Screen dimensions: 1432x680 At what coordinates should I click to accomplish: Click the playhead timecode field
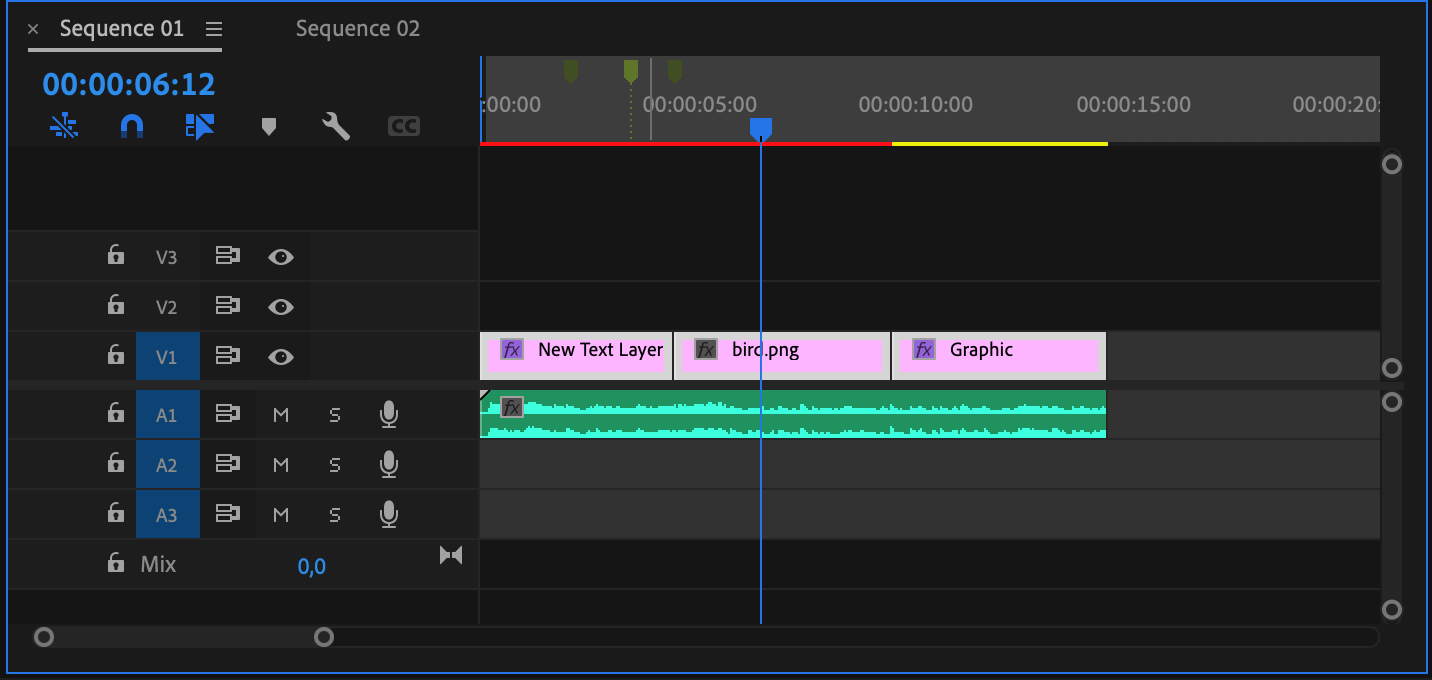(129, 84)
